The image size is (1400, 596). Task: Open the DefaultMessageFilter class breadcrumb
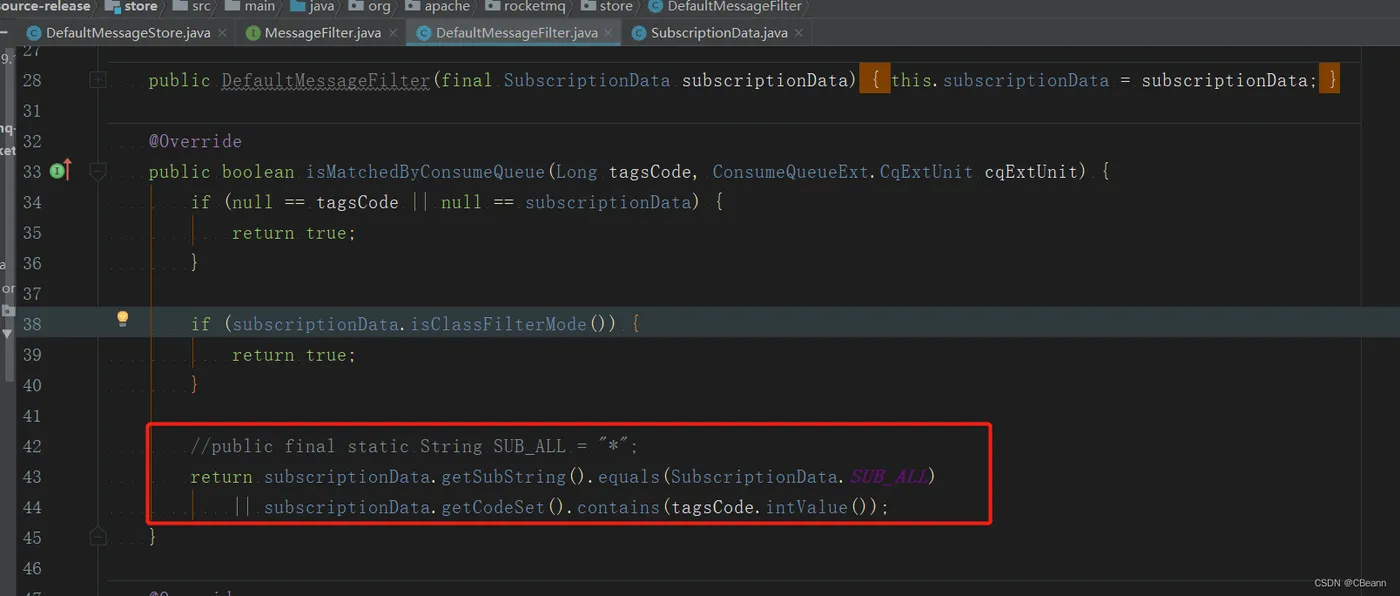coord(734,6)
